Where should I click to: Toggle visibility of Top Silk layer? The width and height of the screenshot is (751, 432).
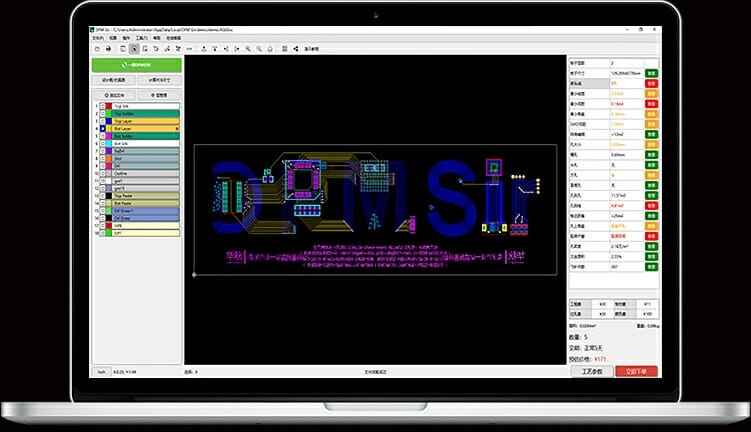[102, 106]
